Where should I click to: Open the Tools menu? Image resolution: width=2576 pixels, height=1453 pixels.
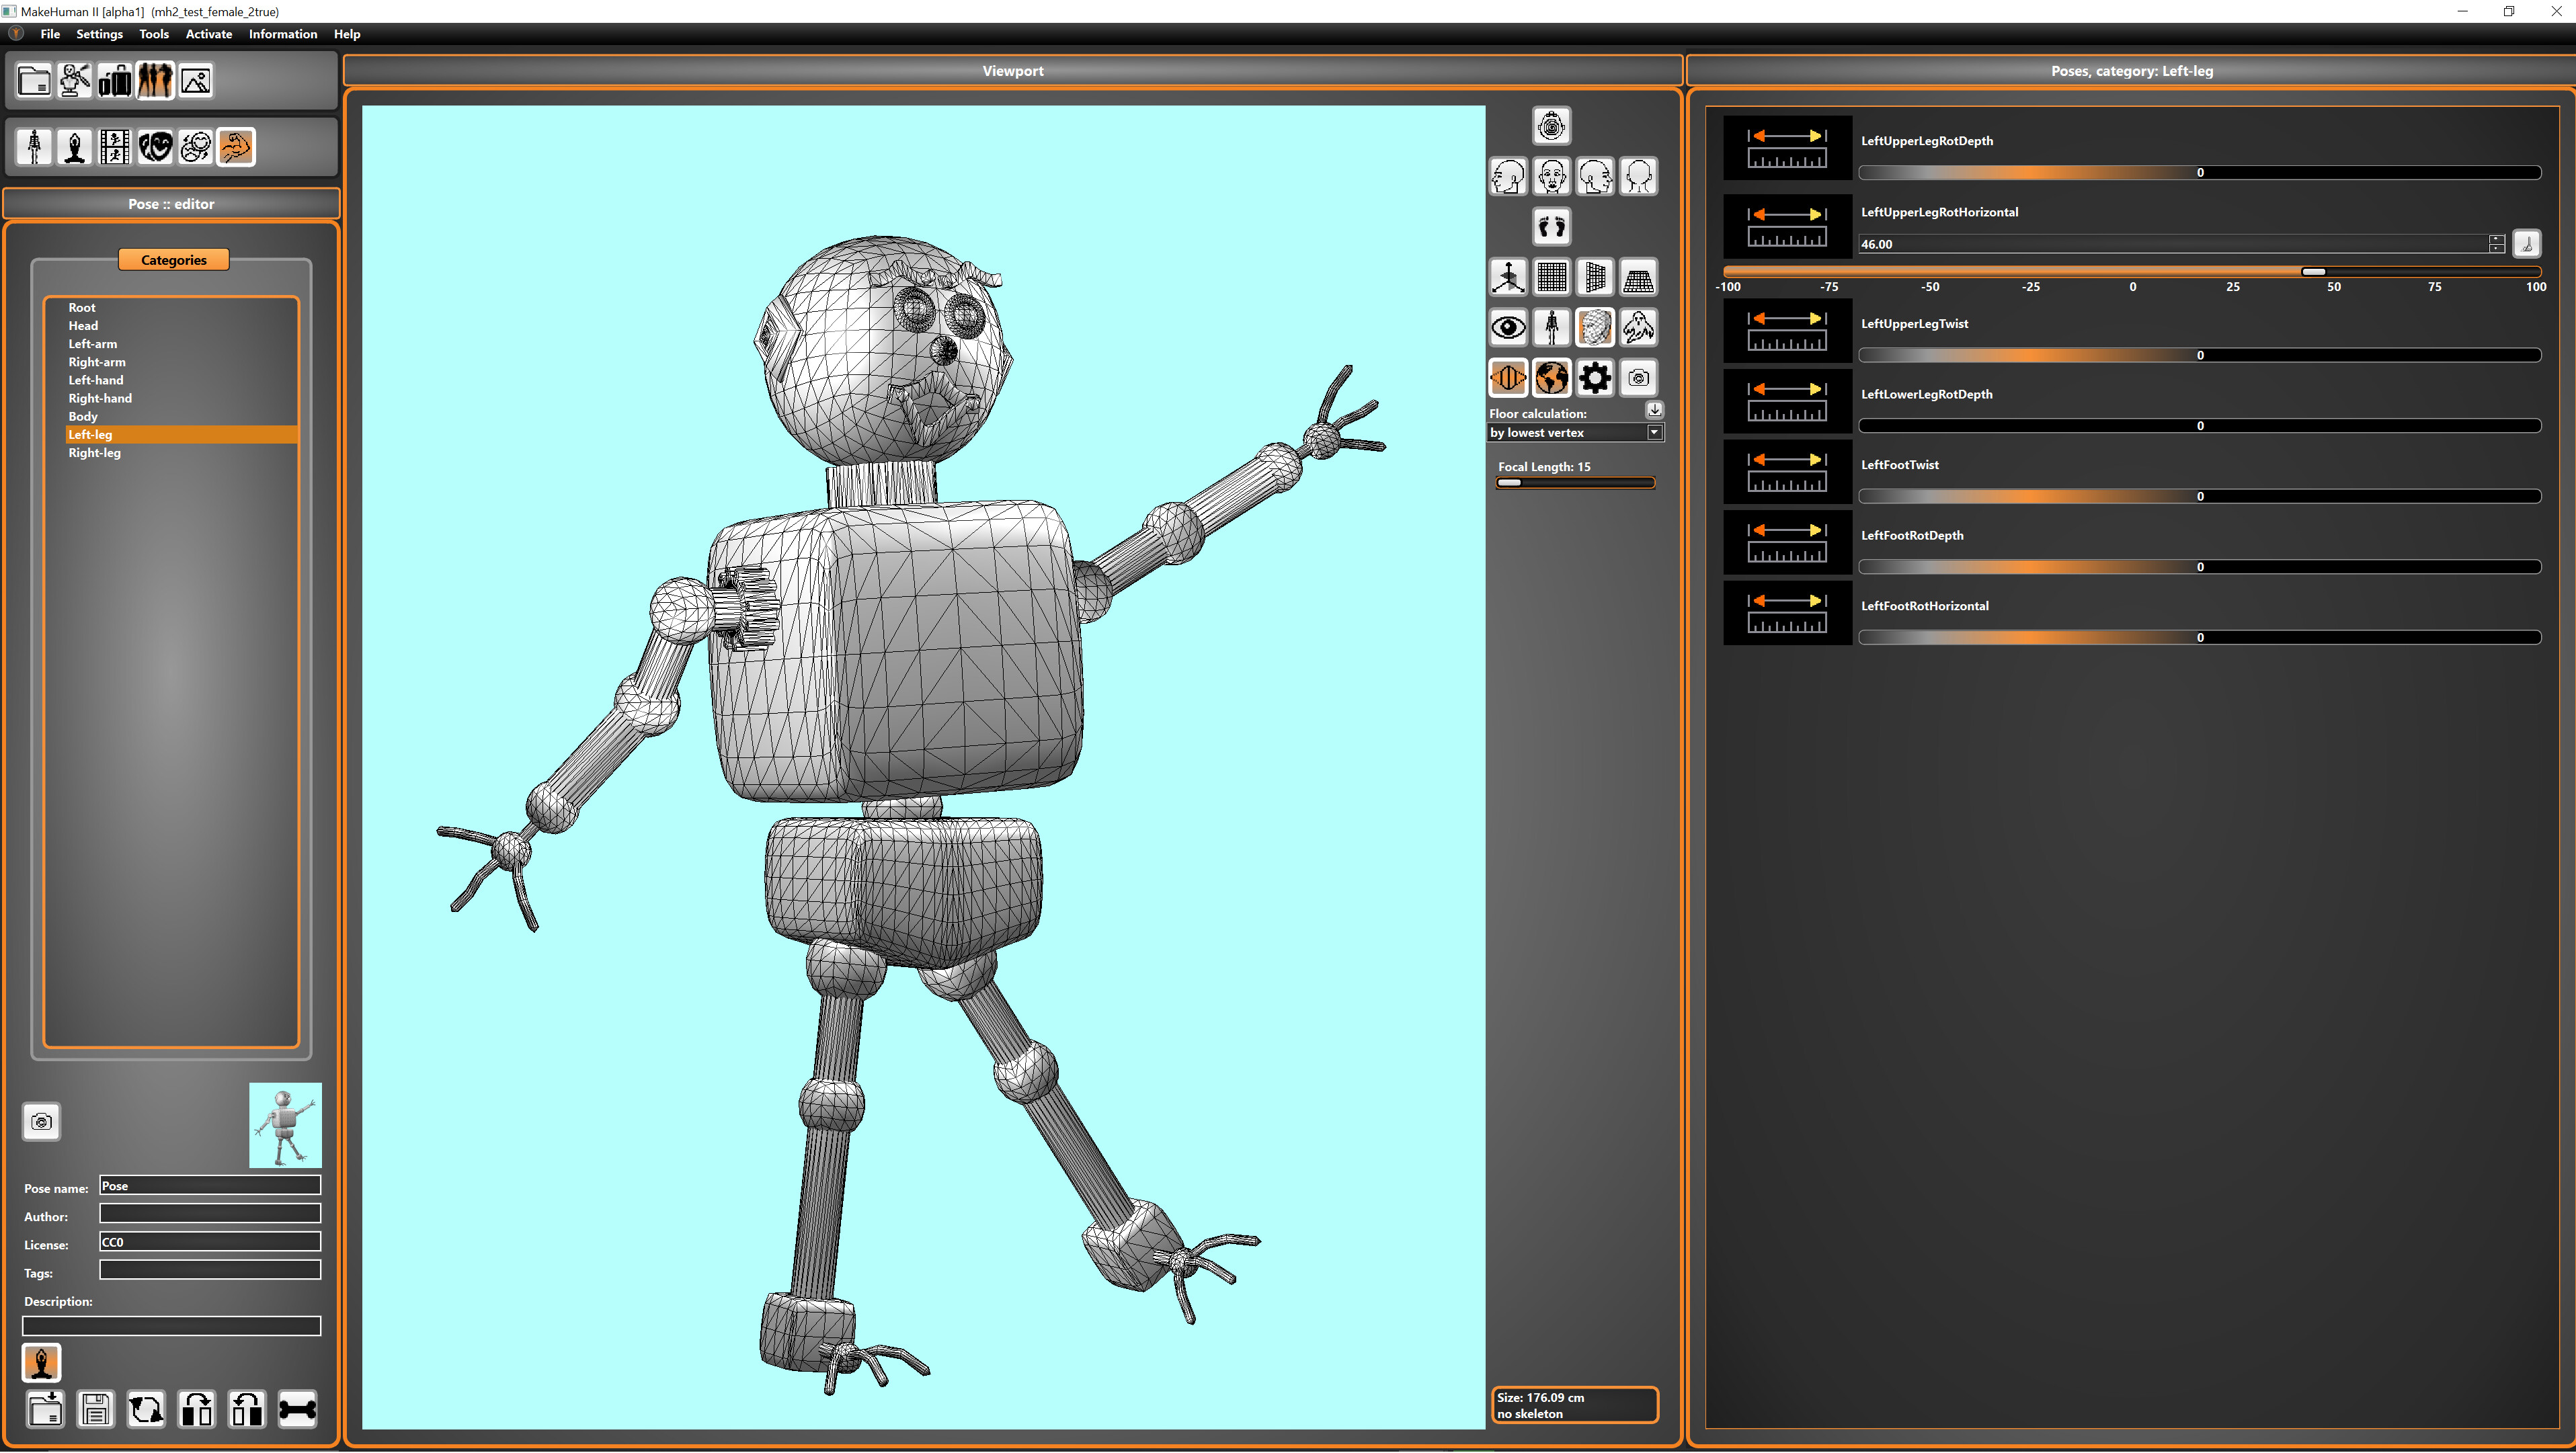[154, 34]
